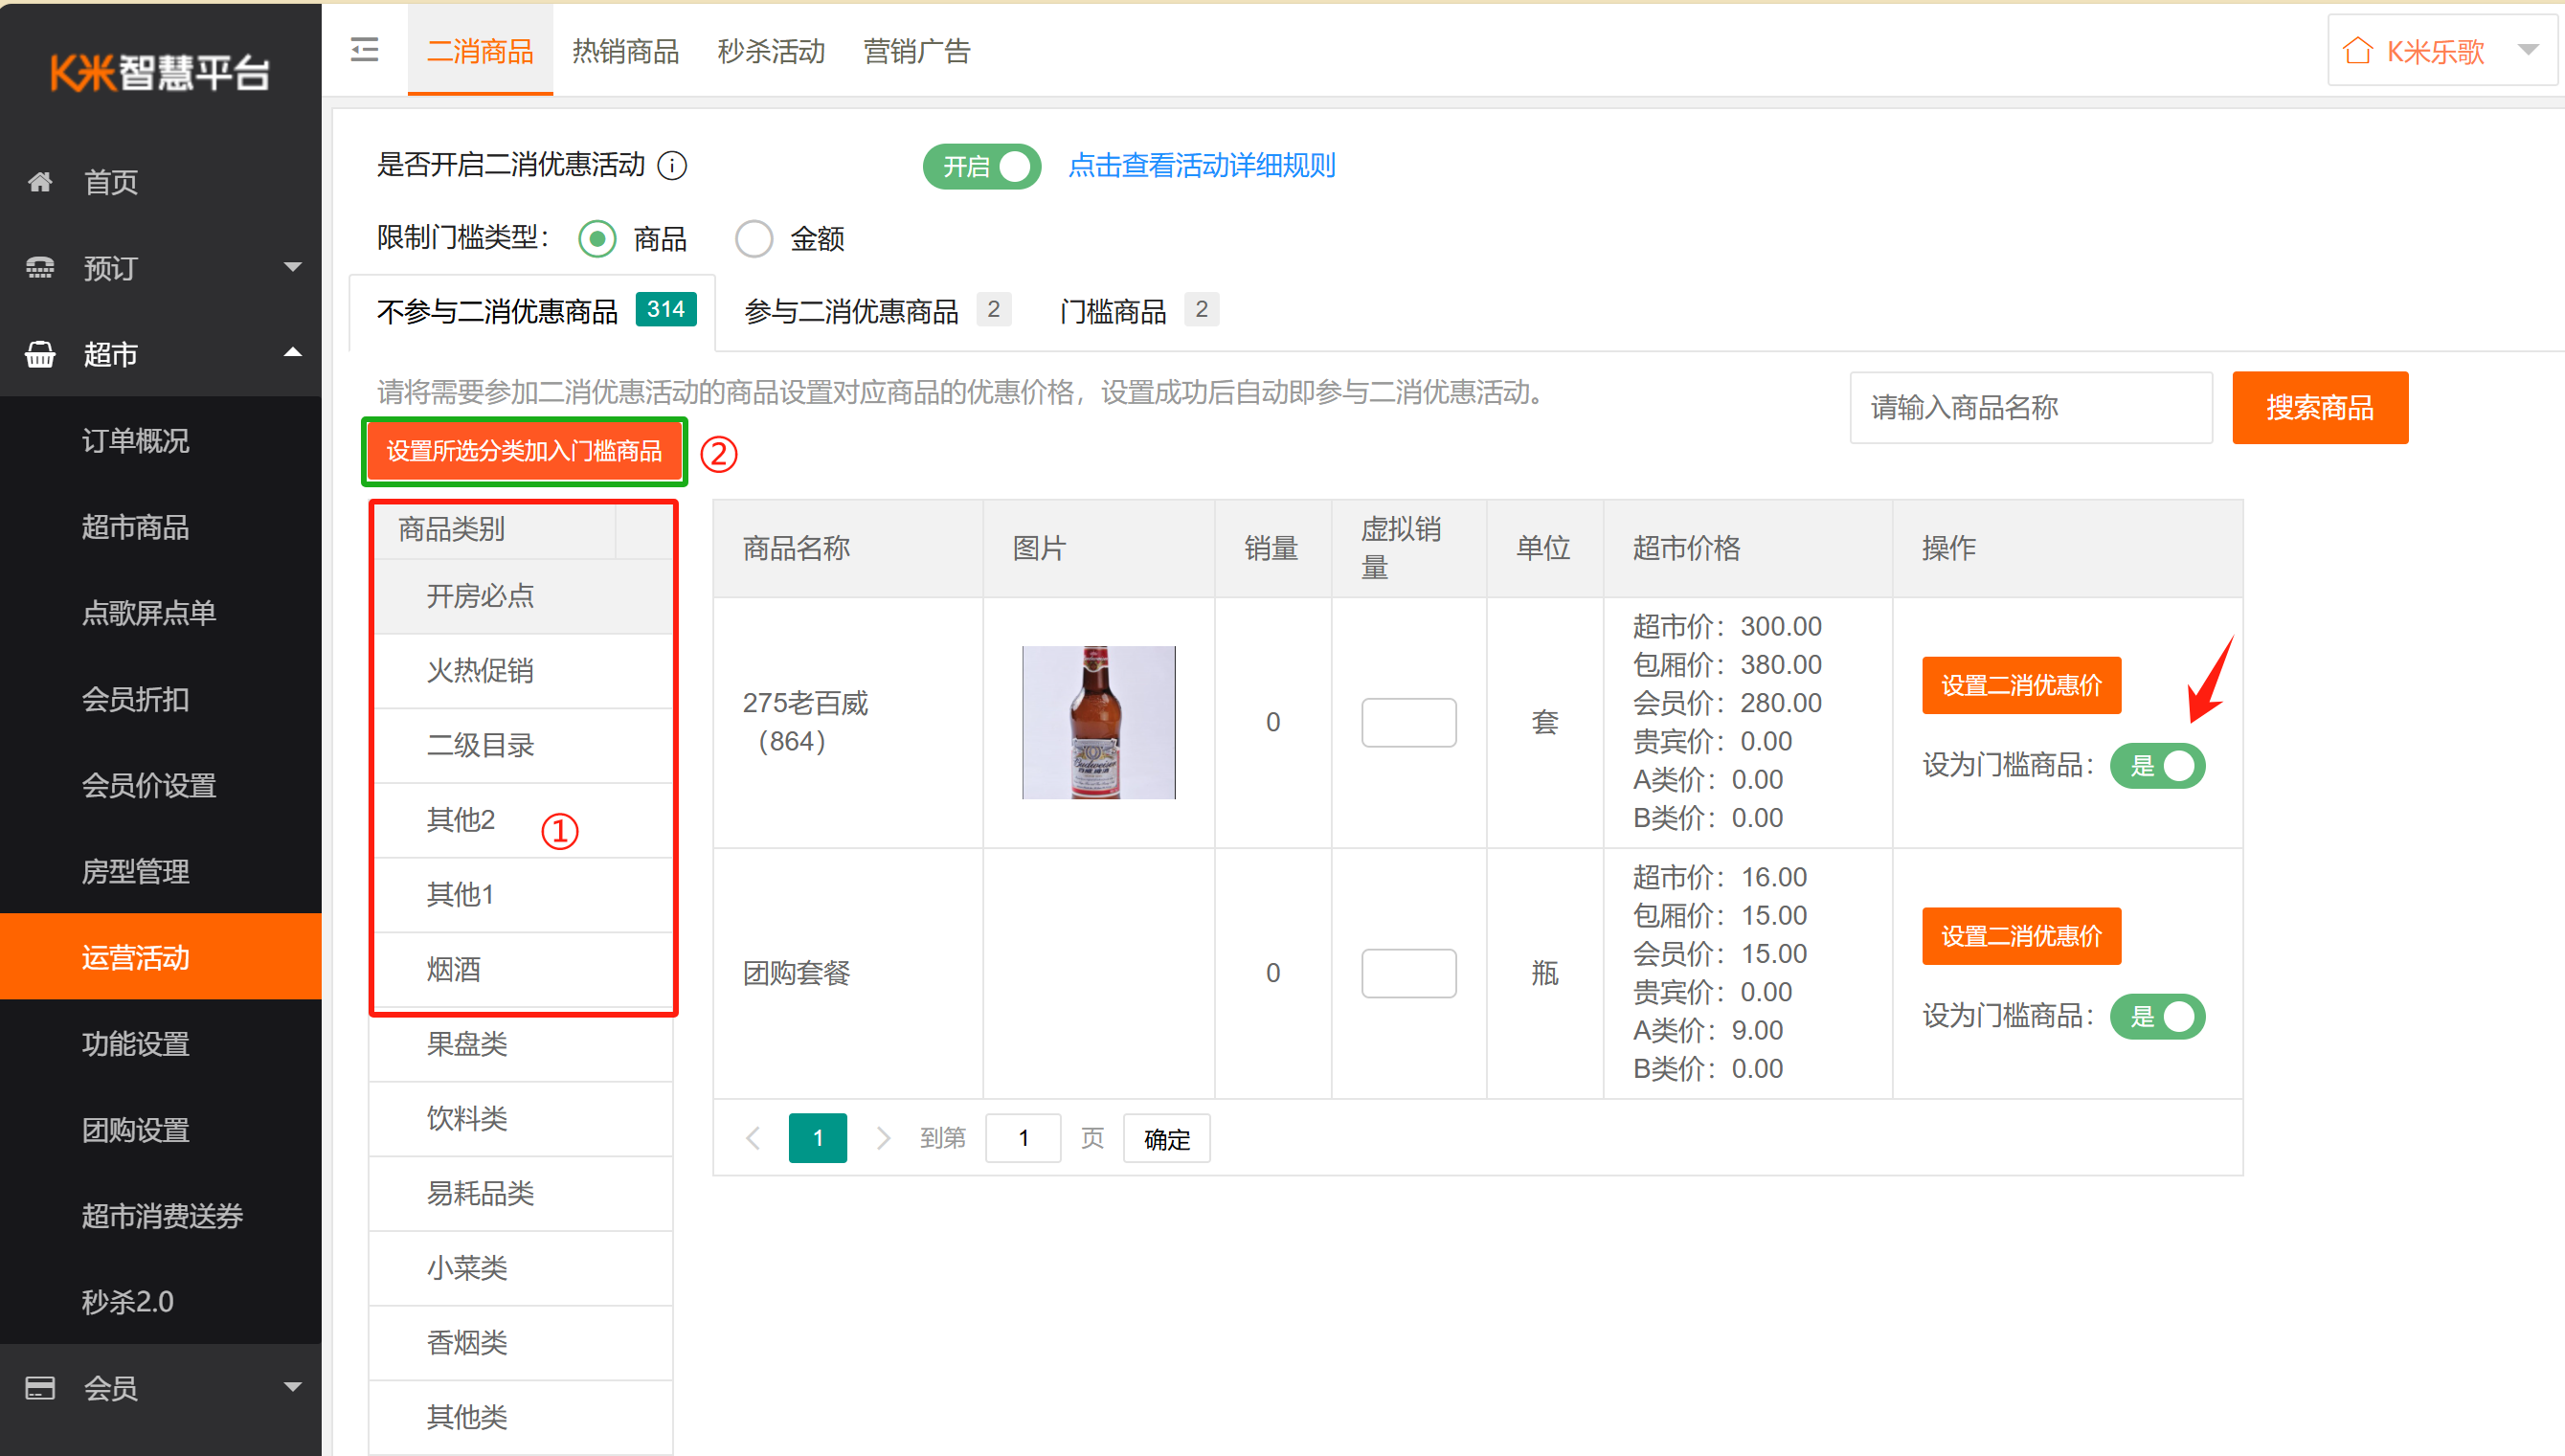
Task: Go to the next page with the arrow
Action: coord(883,1138)
